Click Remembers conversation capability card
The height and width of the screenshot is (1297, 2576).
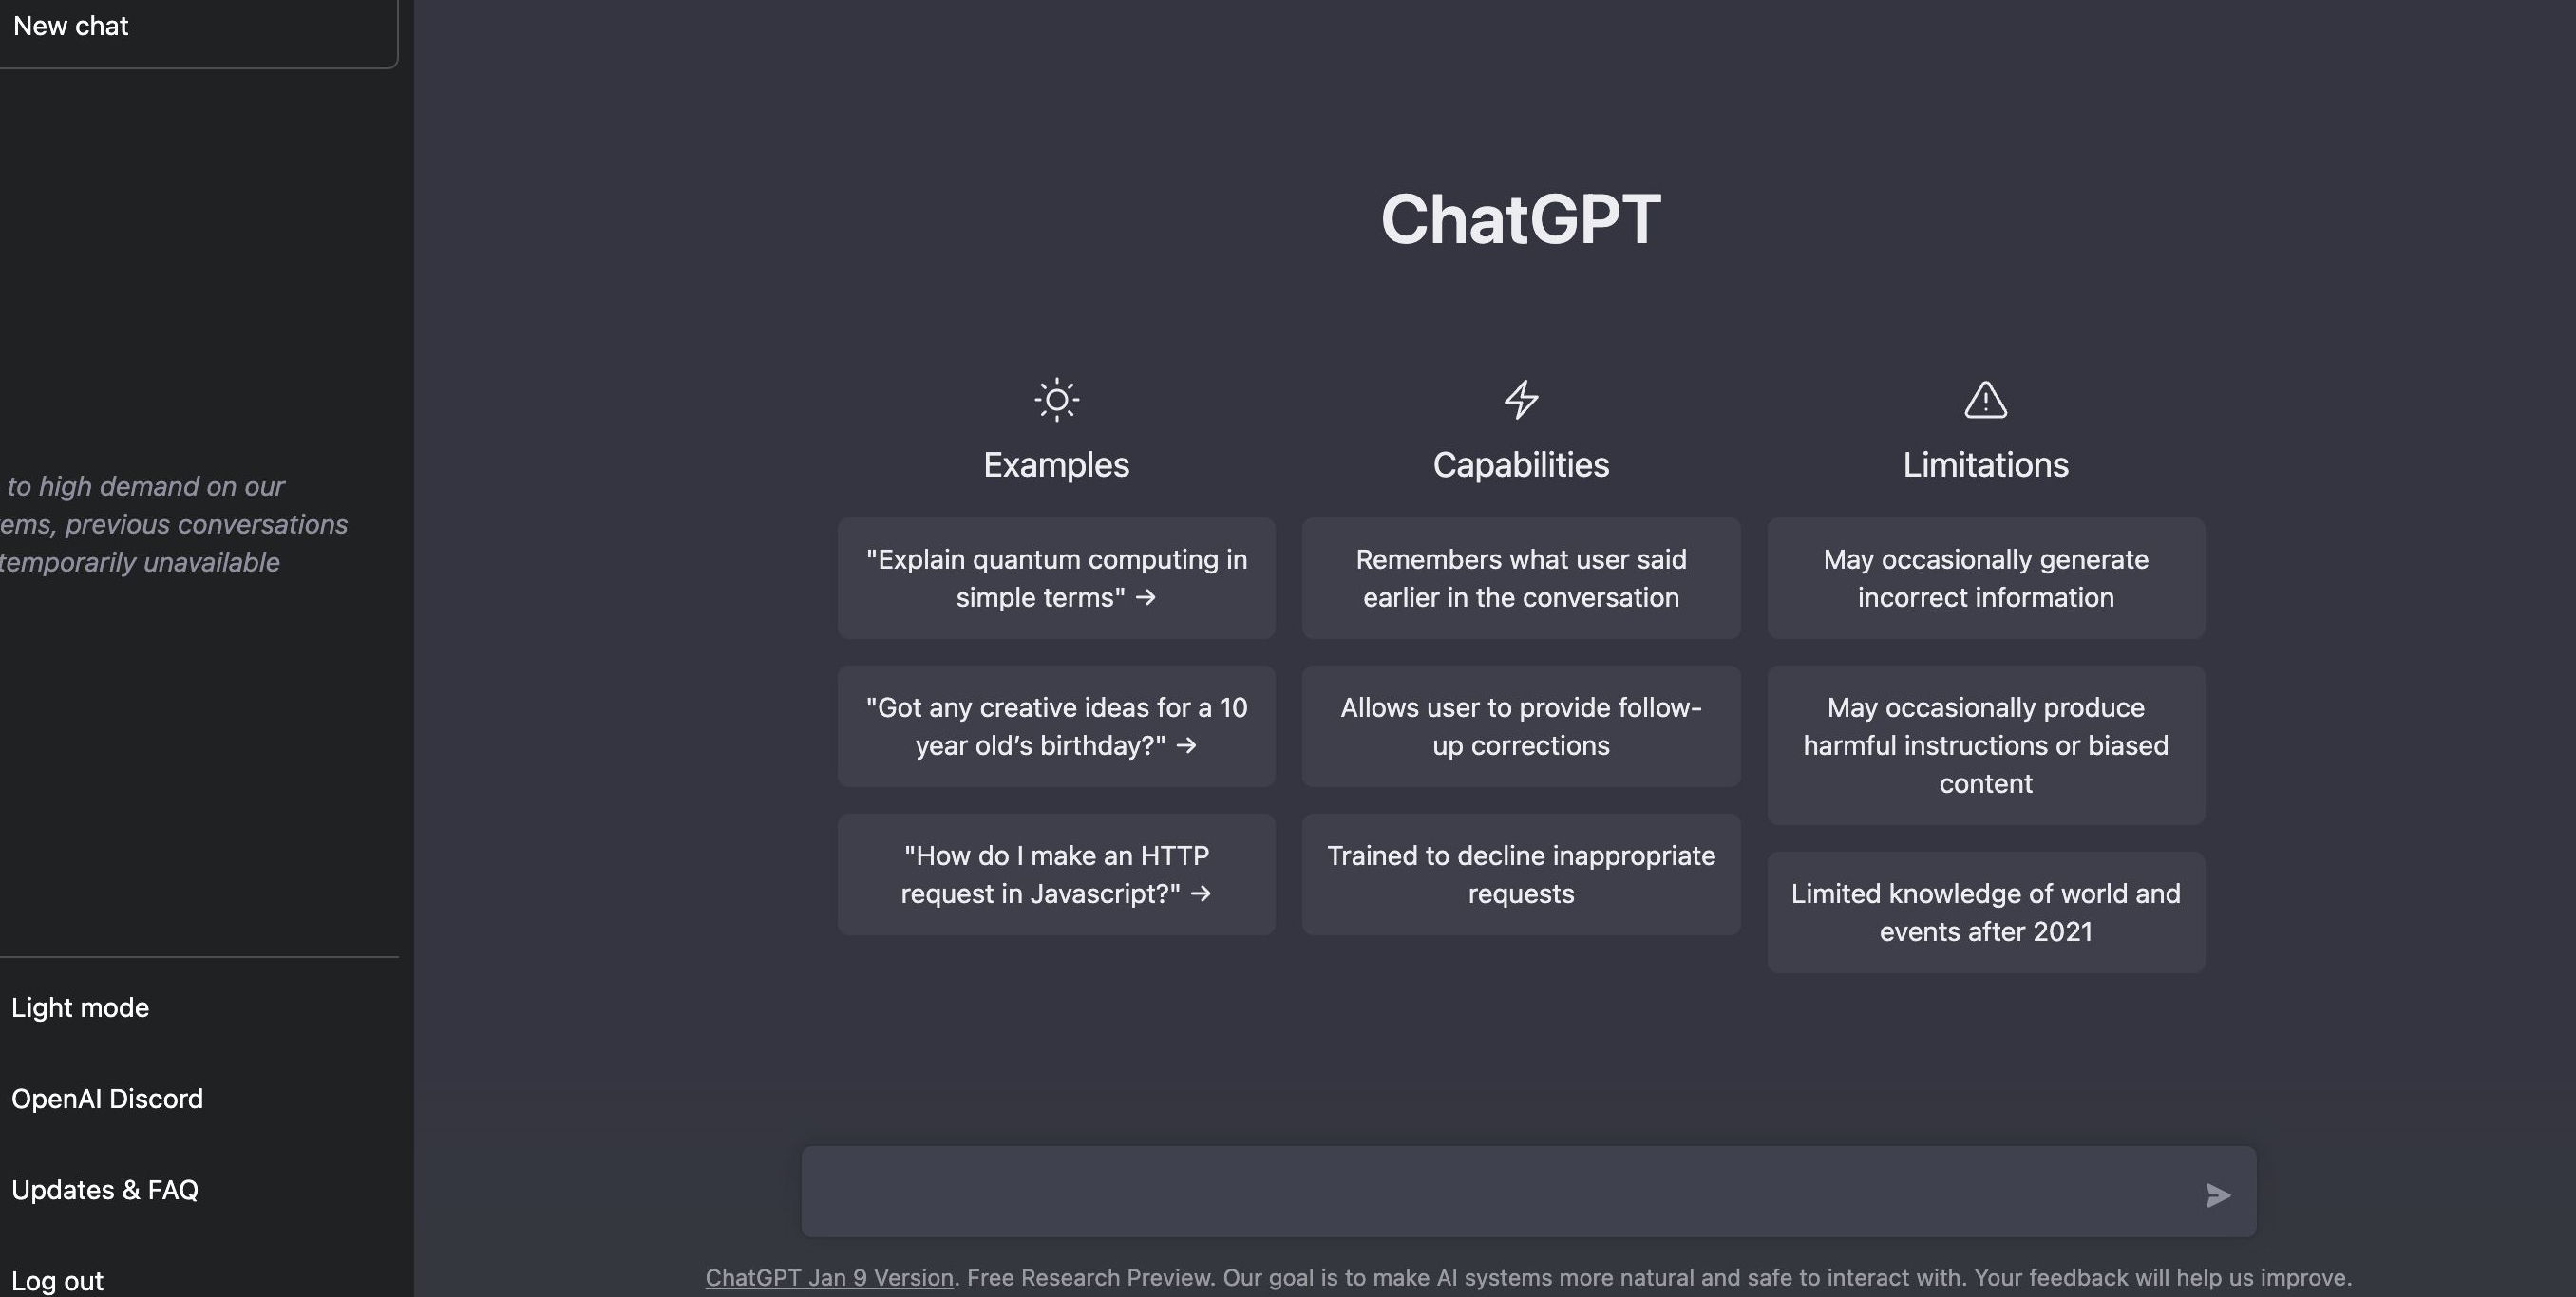tap(1521, 577)
